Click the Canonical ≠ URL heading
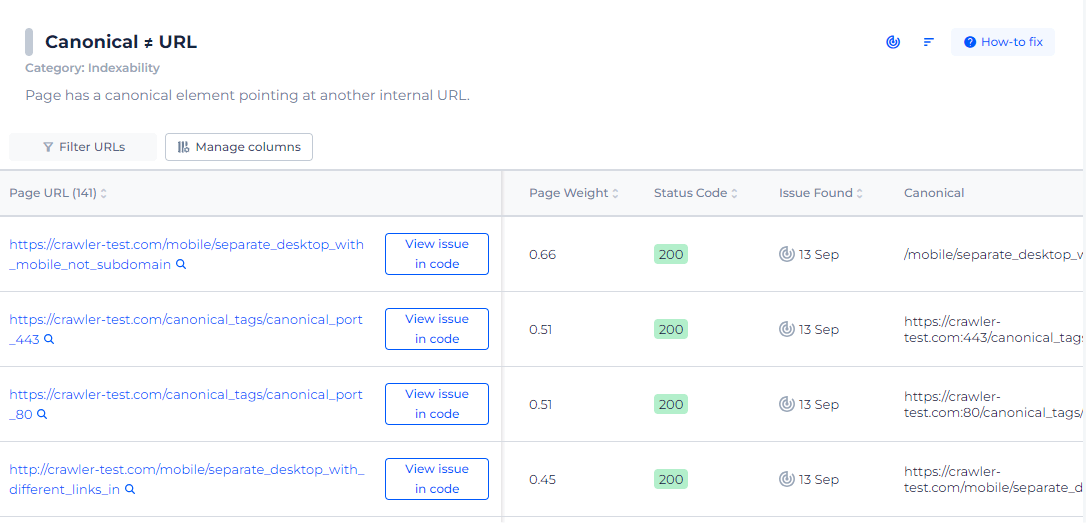1086x523 pixels. (121, 42)
